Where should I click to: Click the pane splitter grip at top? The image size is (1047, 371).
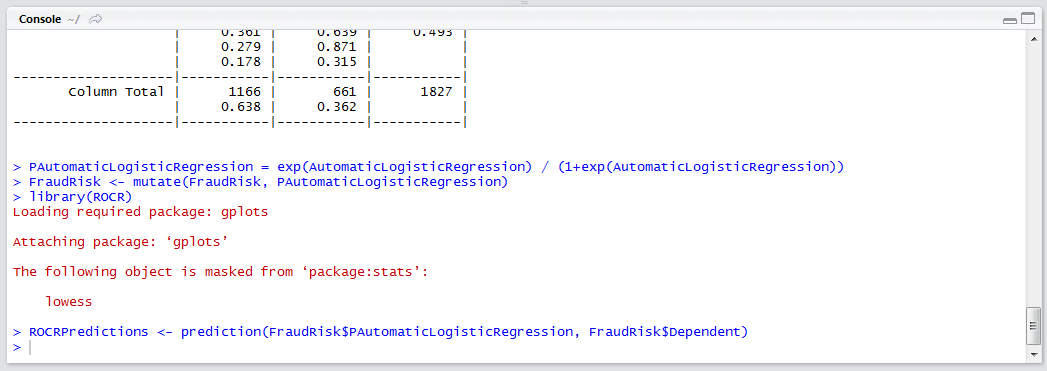(x=524, y=3)
